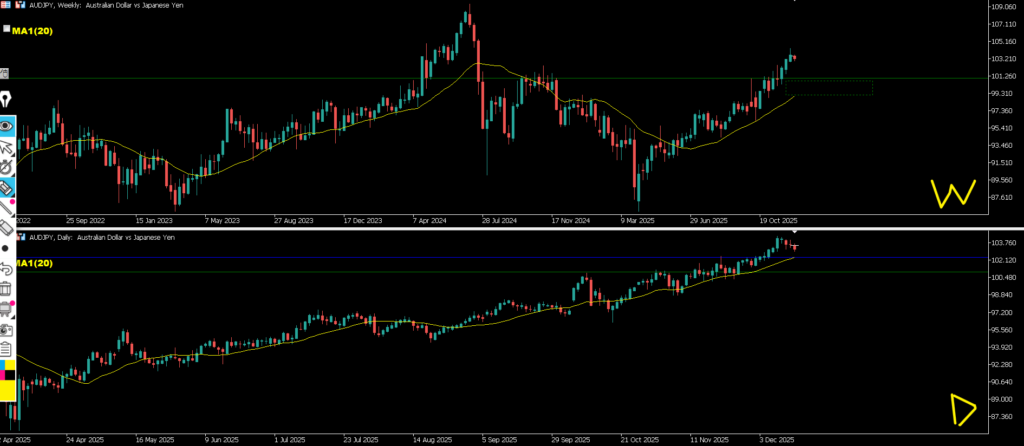
Task: Toggle the eye visibility tool
Action: (6, 126)
